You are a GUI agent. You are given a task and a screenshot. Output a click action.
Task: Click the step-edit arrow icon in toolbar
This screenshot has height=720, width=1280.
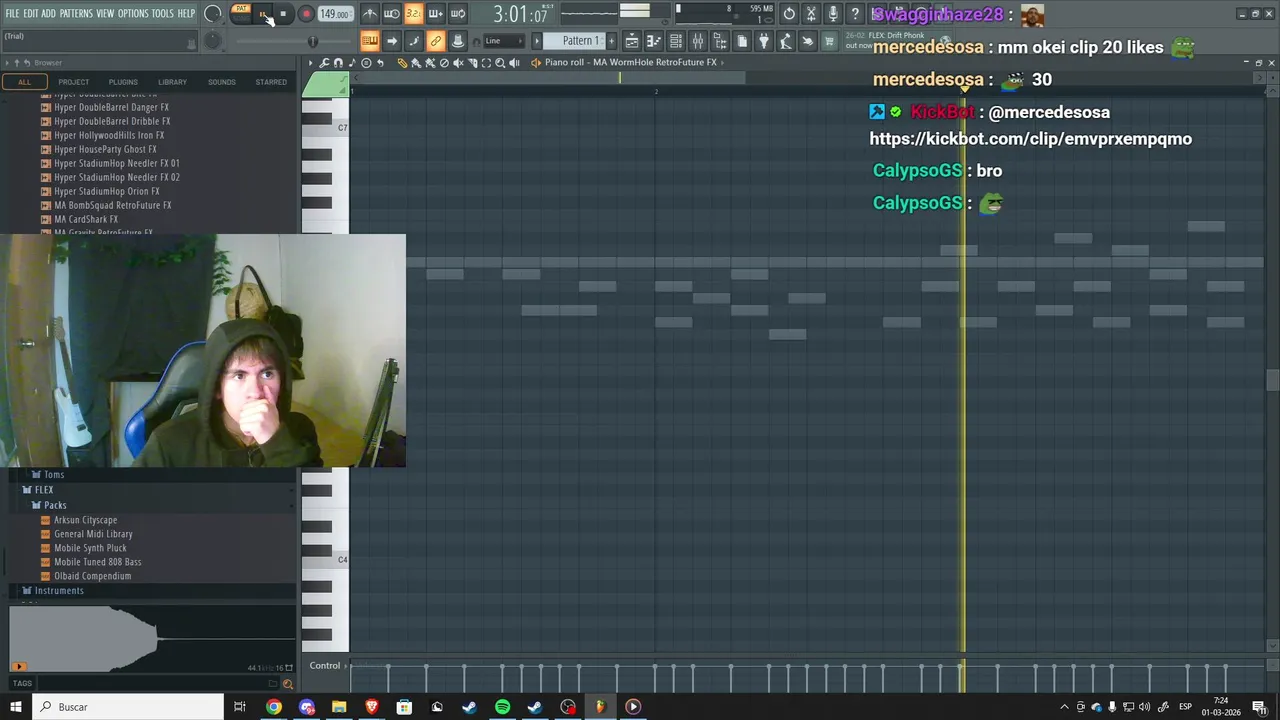[x=392, y=41]
